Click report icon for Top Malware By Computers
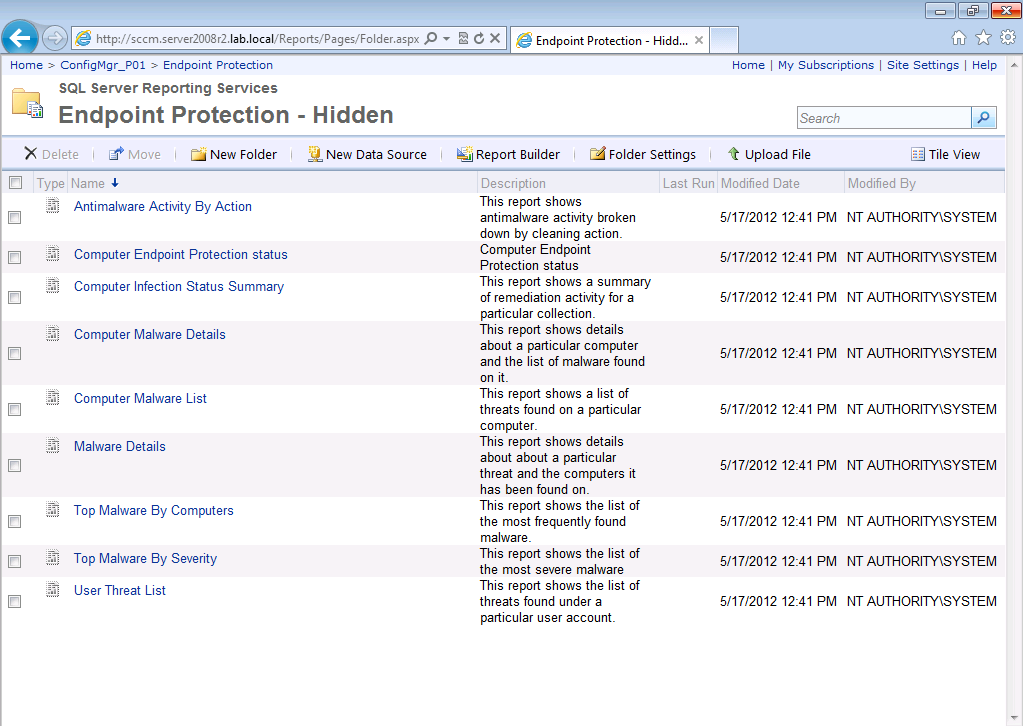The image size is (1023, 726). [53, 510]
